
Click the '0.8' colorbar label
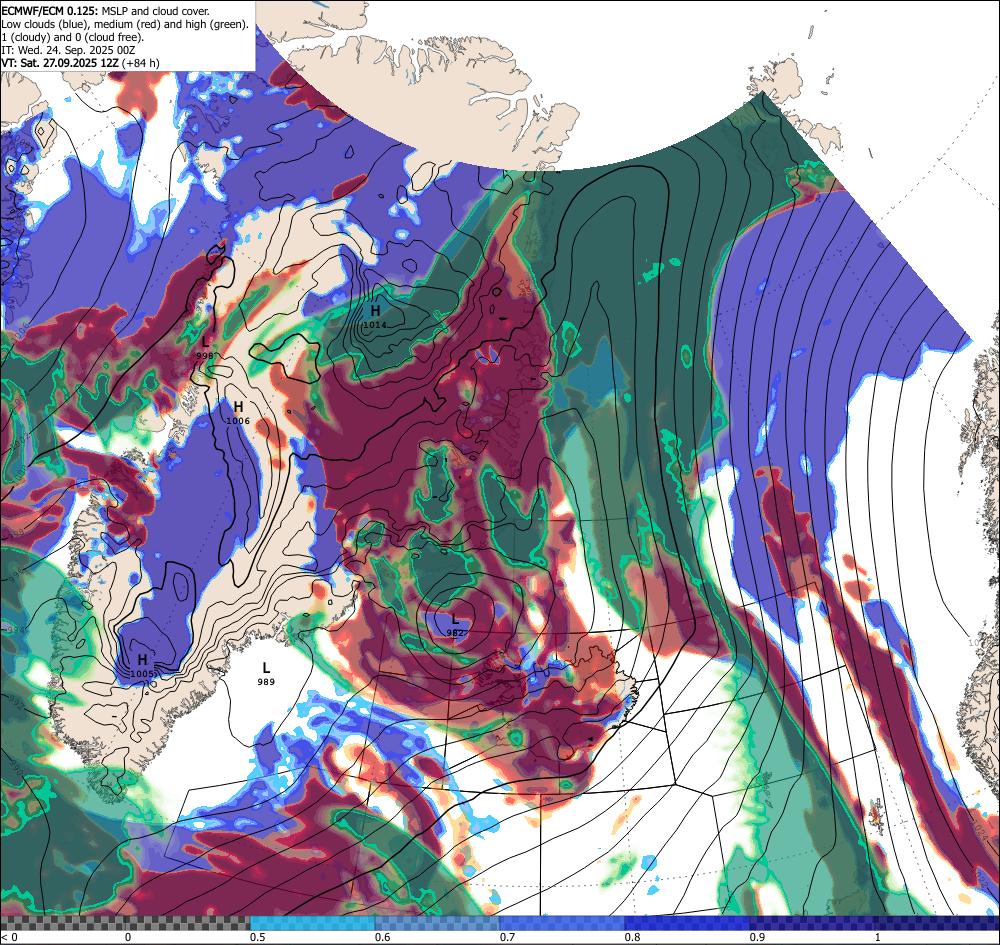633,937
